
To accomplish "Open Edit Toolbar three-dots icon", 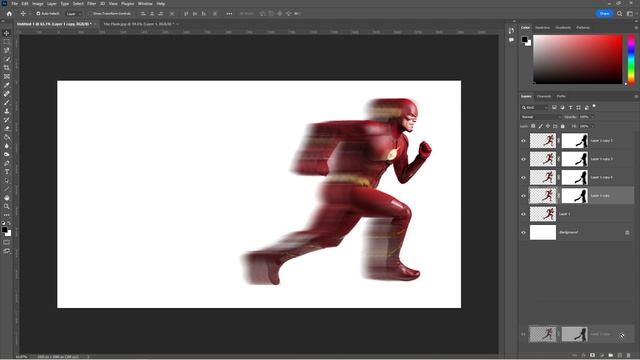I will 7,215.
